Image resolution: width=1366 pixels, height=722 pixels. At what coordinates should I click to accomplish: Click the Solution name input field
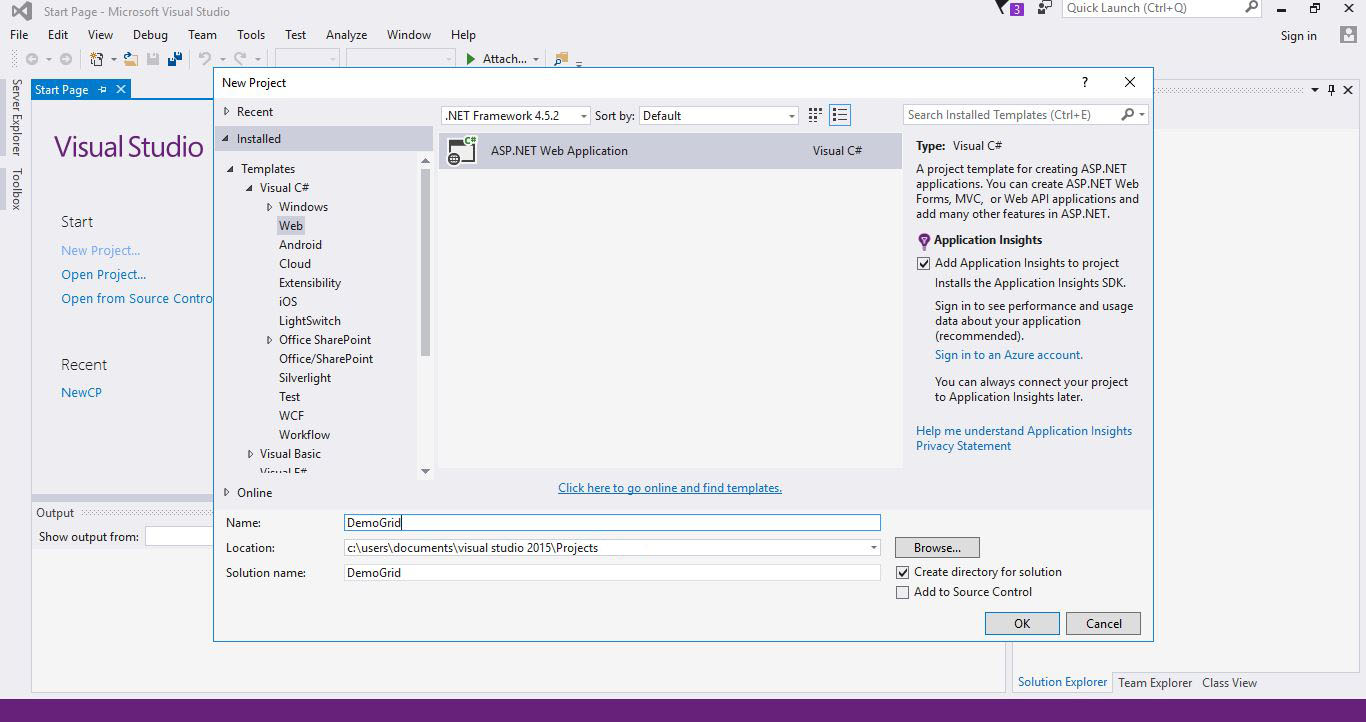[x=612, y=573]
